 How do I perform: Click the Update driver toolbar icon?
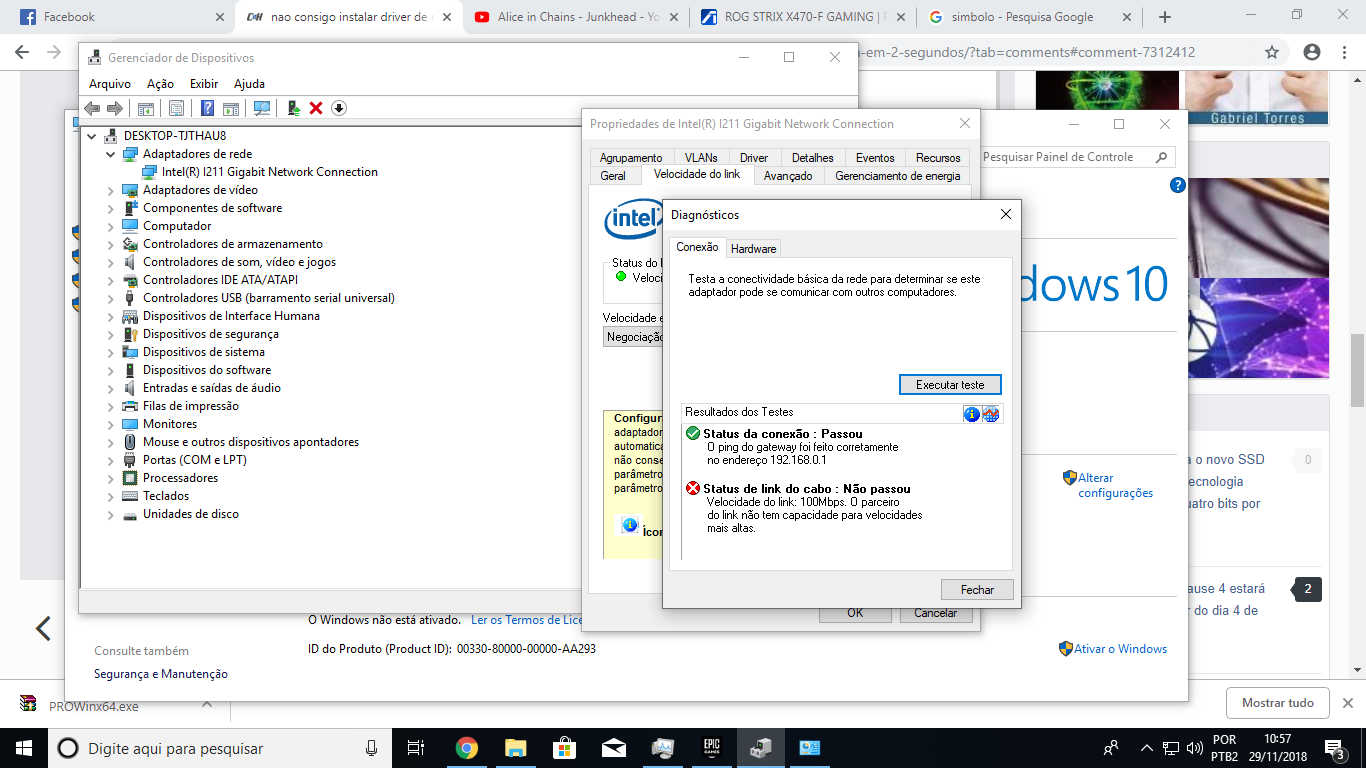[294, 108]
